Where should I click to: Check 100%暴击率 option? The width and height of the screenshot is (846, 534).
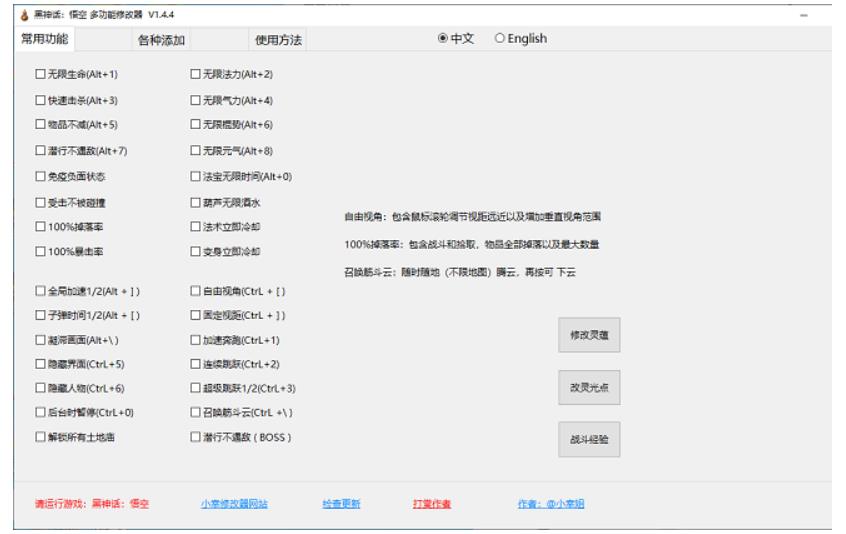click(x=40, y=251)
